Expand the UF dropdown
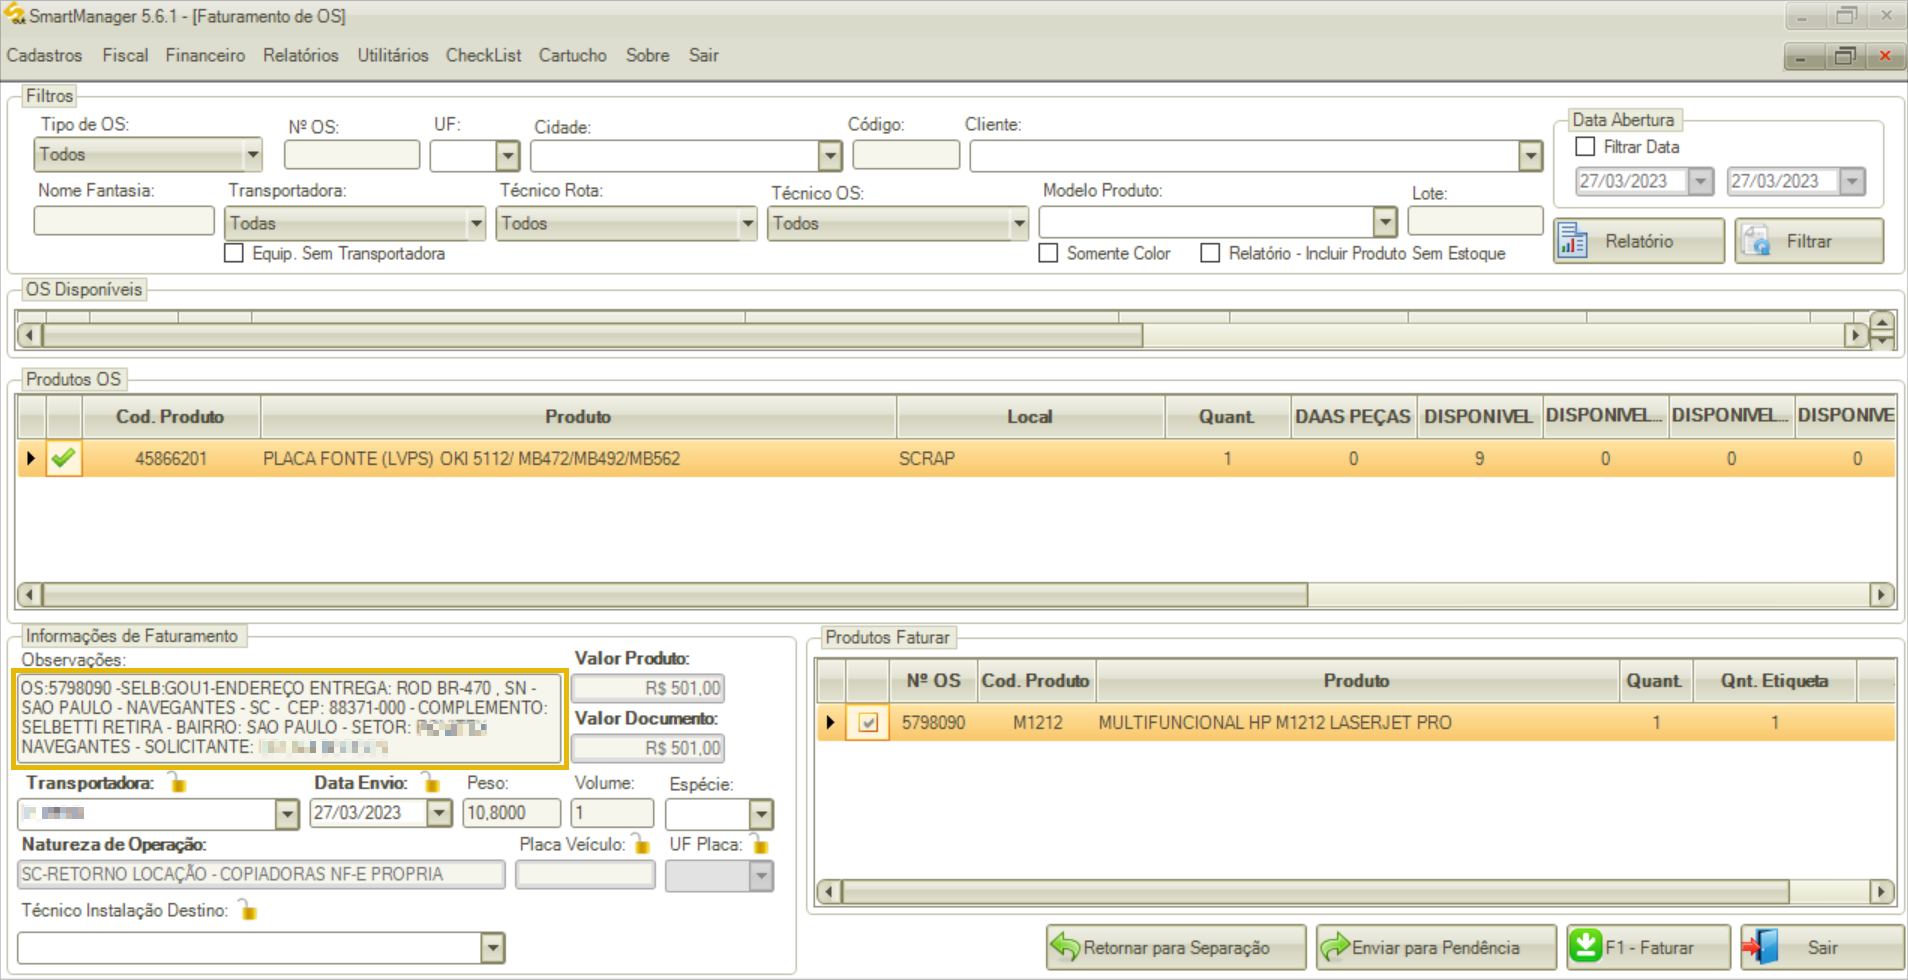1908x980 pixels. tap(508, 155)
